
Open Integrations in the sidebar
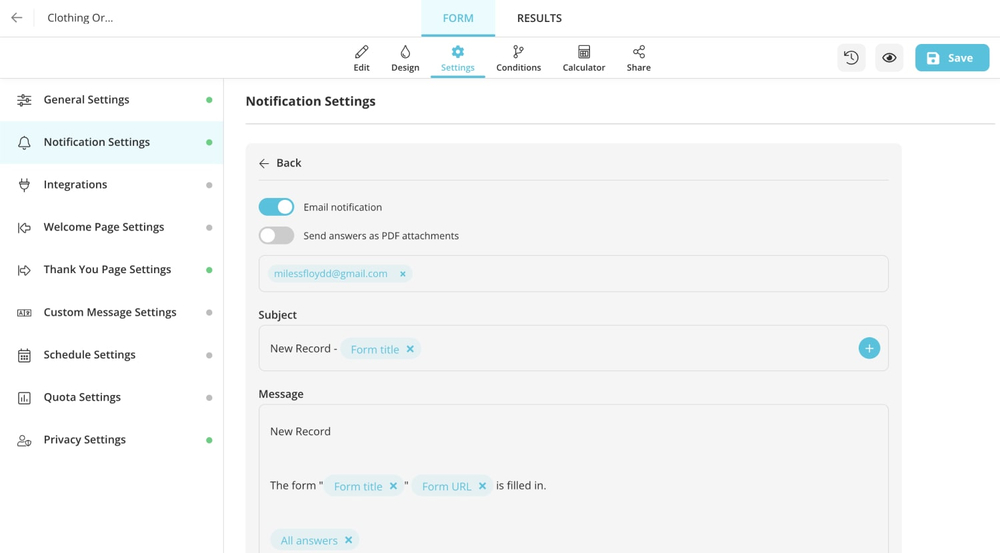tap(75, 185)
